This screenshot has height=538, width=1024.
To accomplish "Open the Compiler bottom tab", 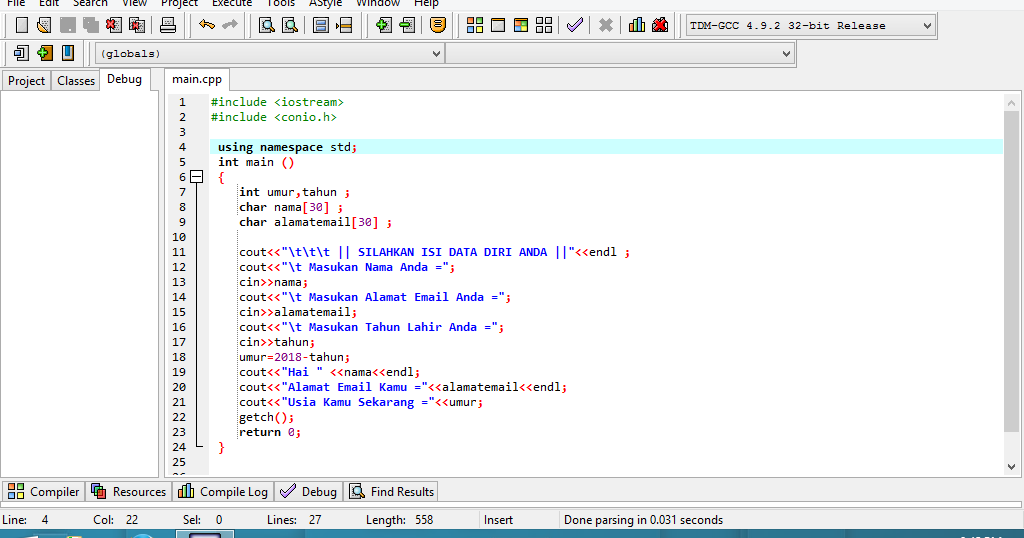I will click(44, 492).
